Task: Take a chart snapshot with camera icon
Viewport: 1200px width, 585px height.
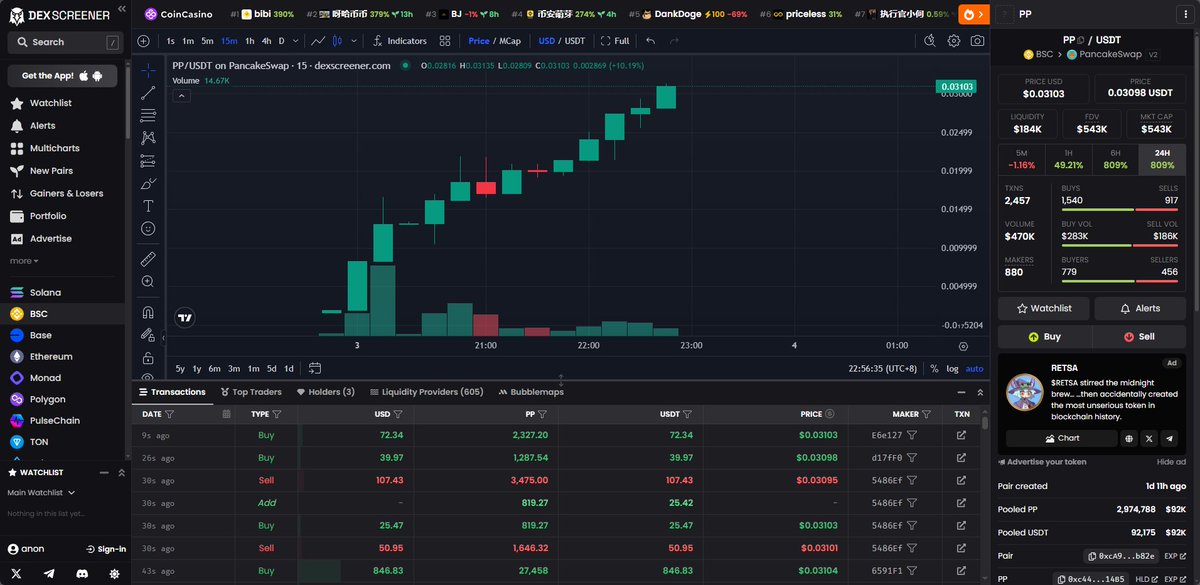Action: [x=977, y=41]
